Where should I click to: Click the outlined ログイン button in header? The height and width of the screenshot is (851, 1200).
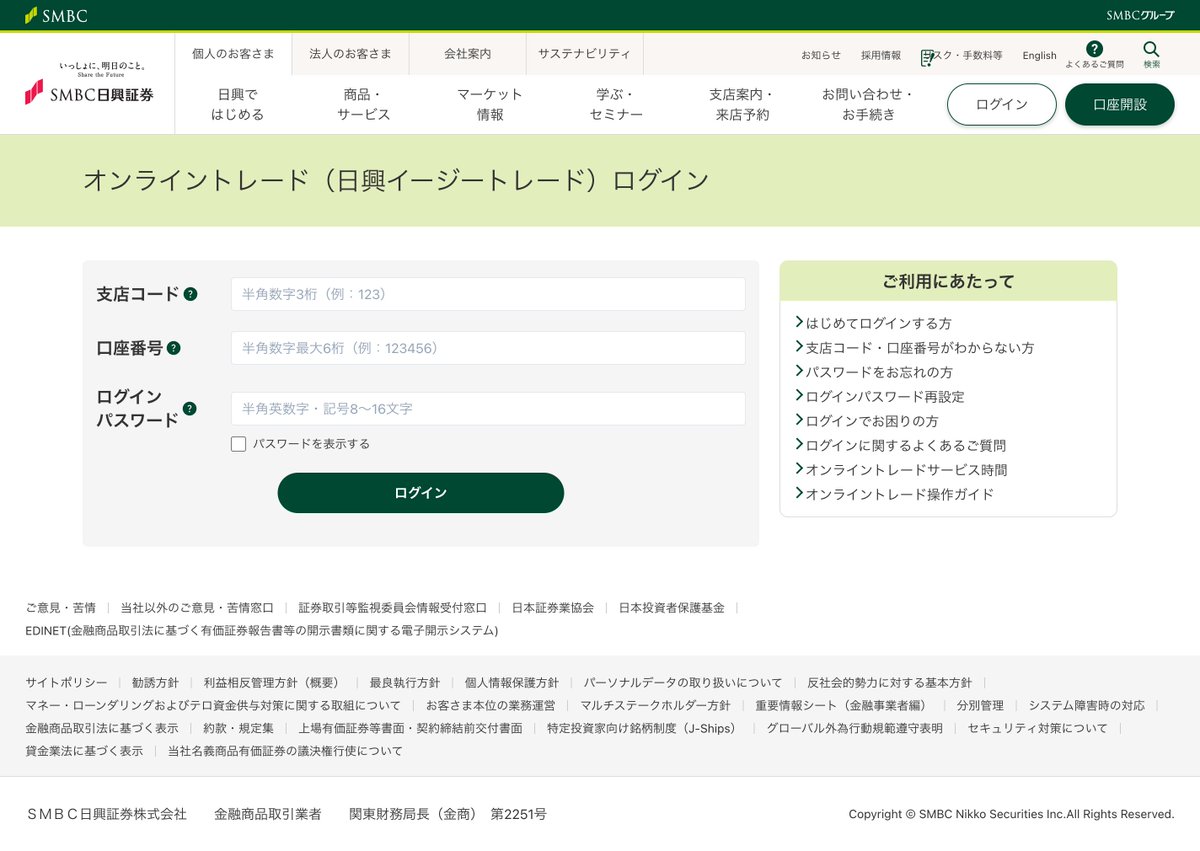(x=1002, y=104)
